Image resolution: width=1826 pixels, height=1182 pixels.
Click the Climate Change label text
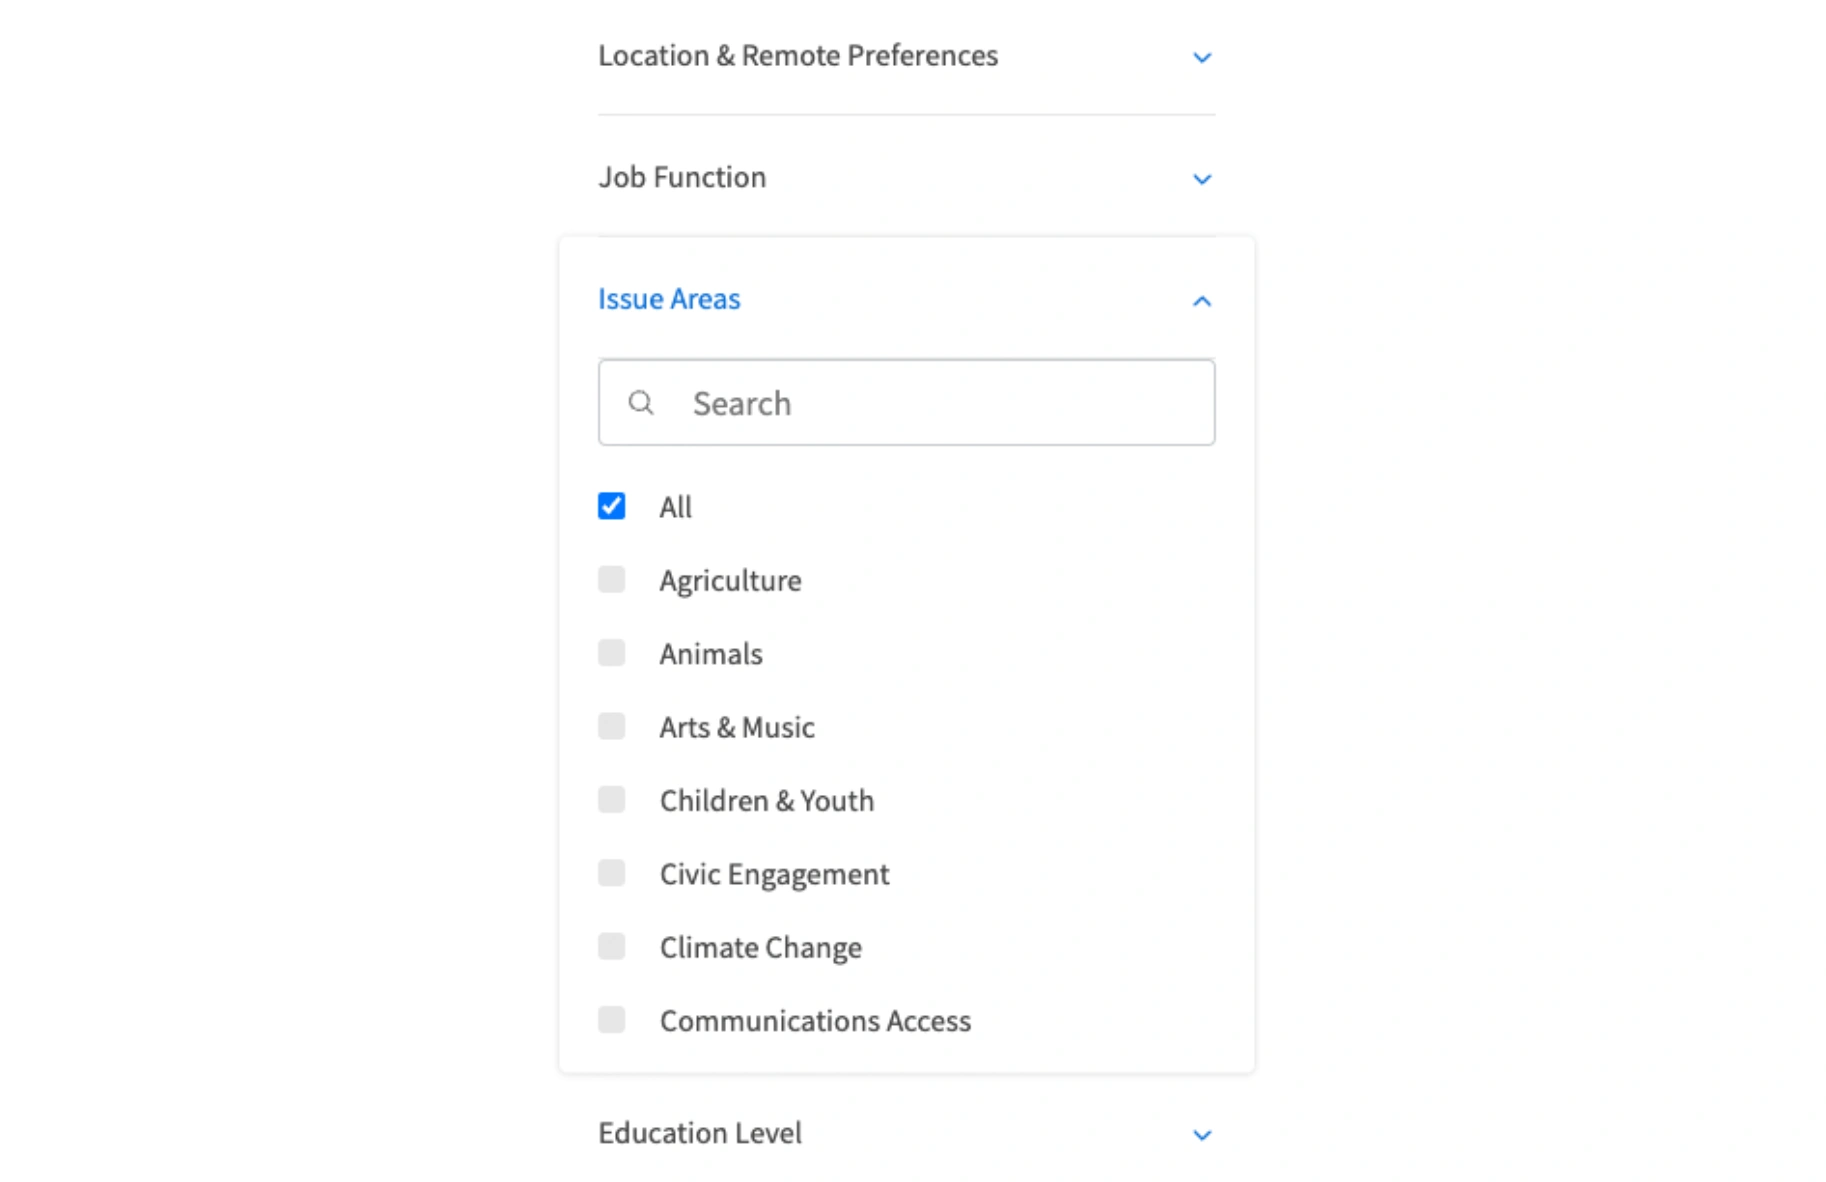(760, 948)
